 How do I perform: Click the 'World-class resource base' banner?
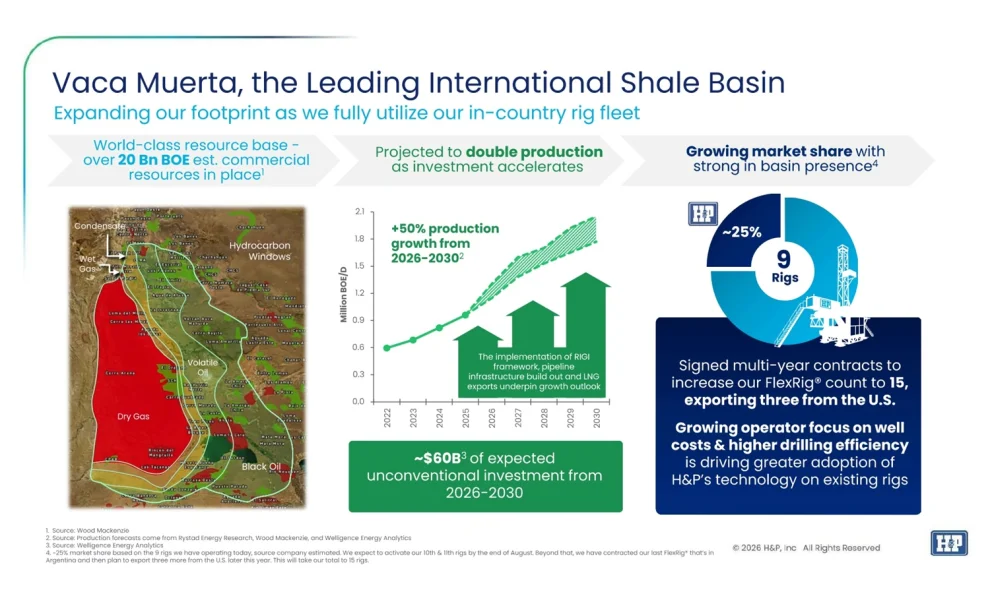[196, 160]
